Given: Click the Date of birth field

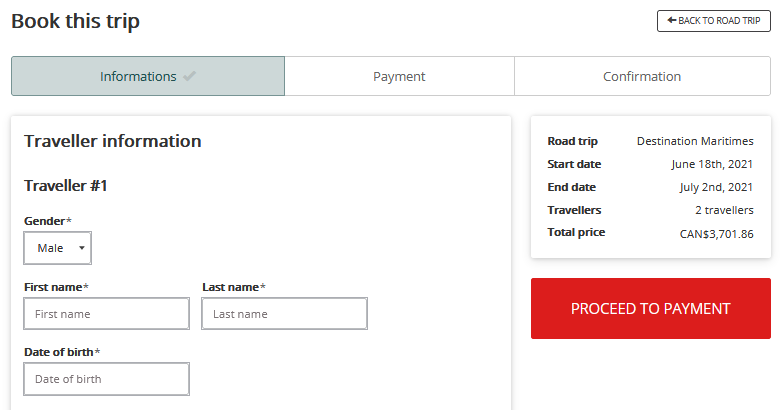Looking at the screenshot, I should [106, 379].
